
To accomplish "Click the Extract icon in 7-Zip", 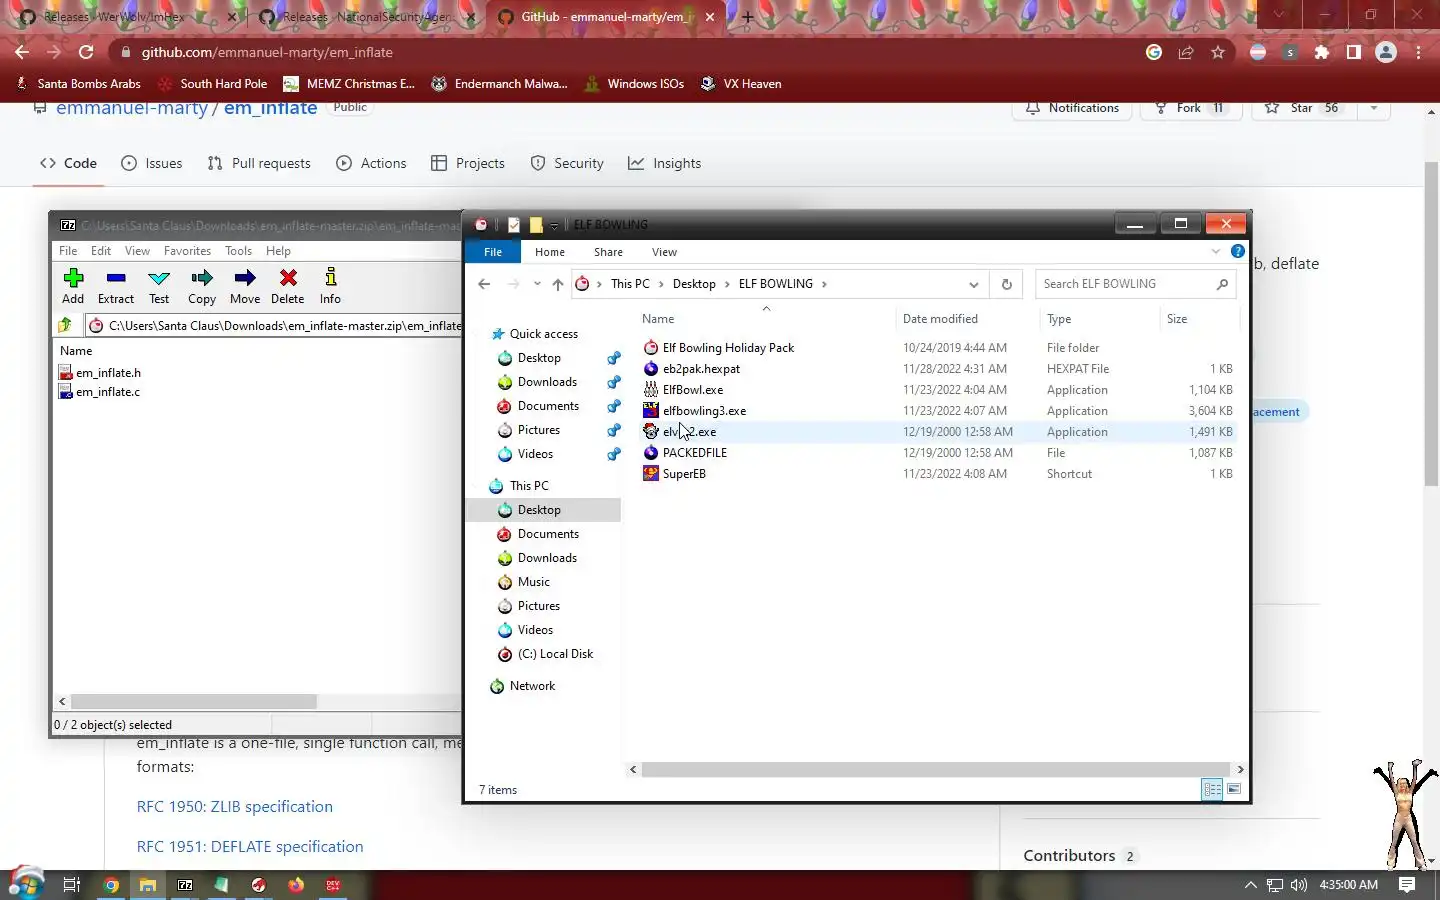I will [116, 286].
